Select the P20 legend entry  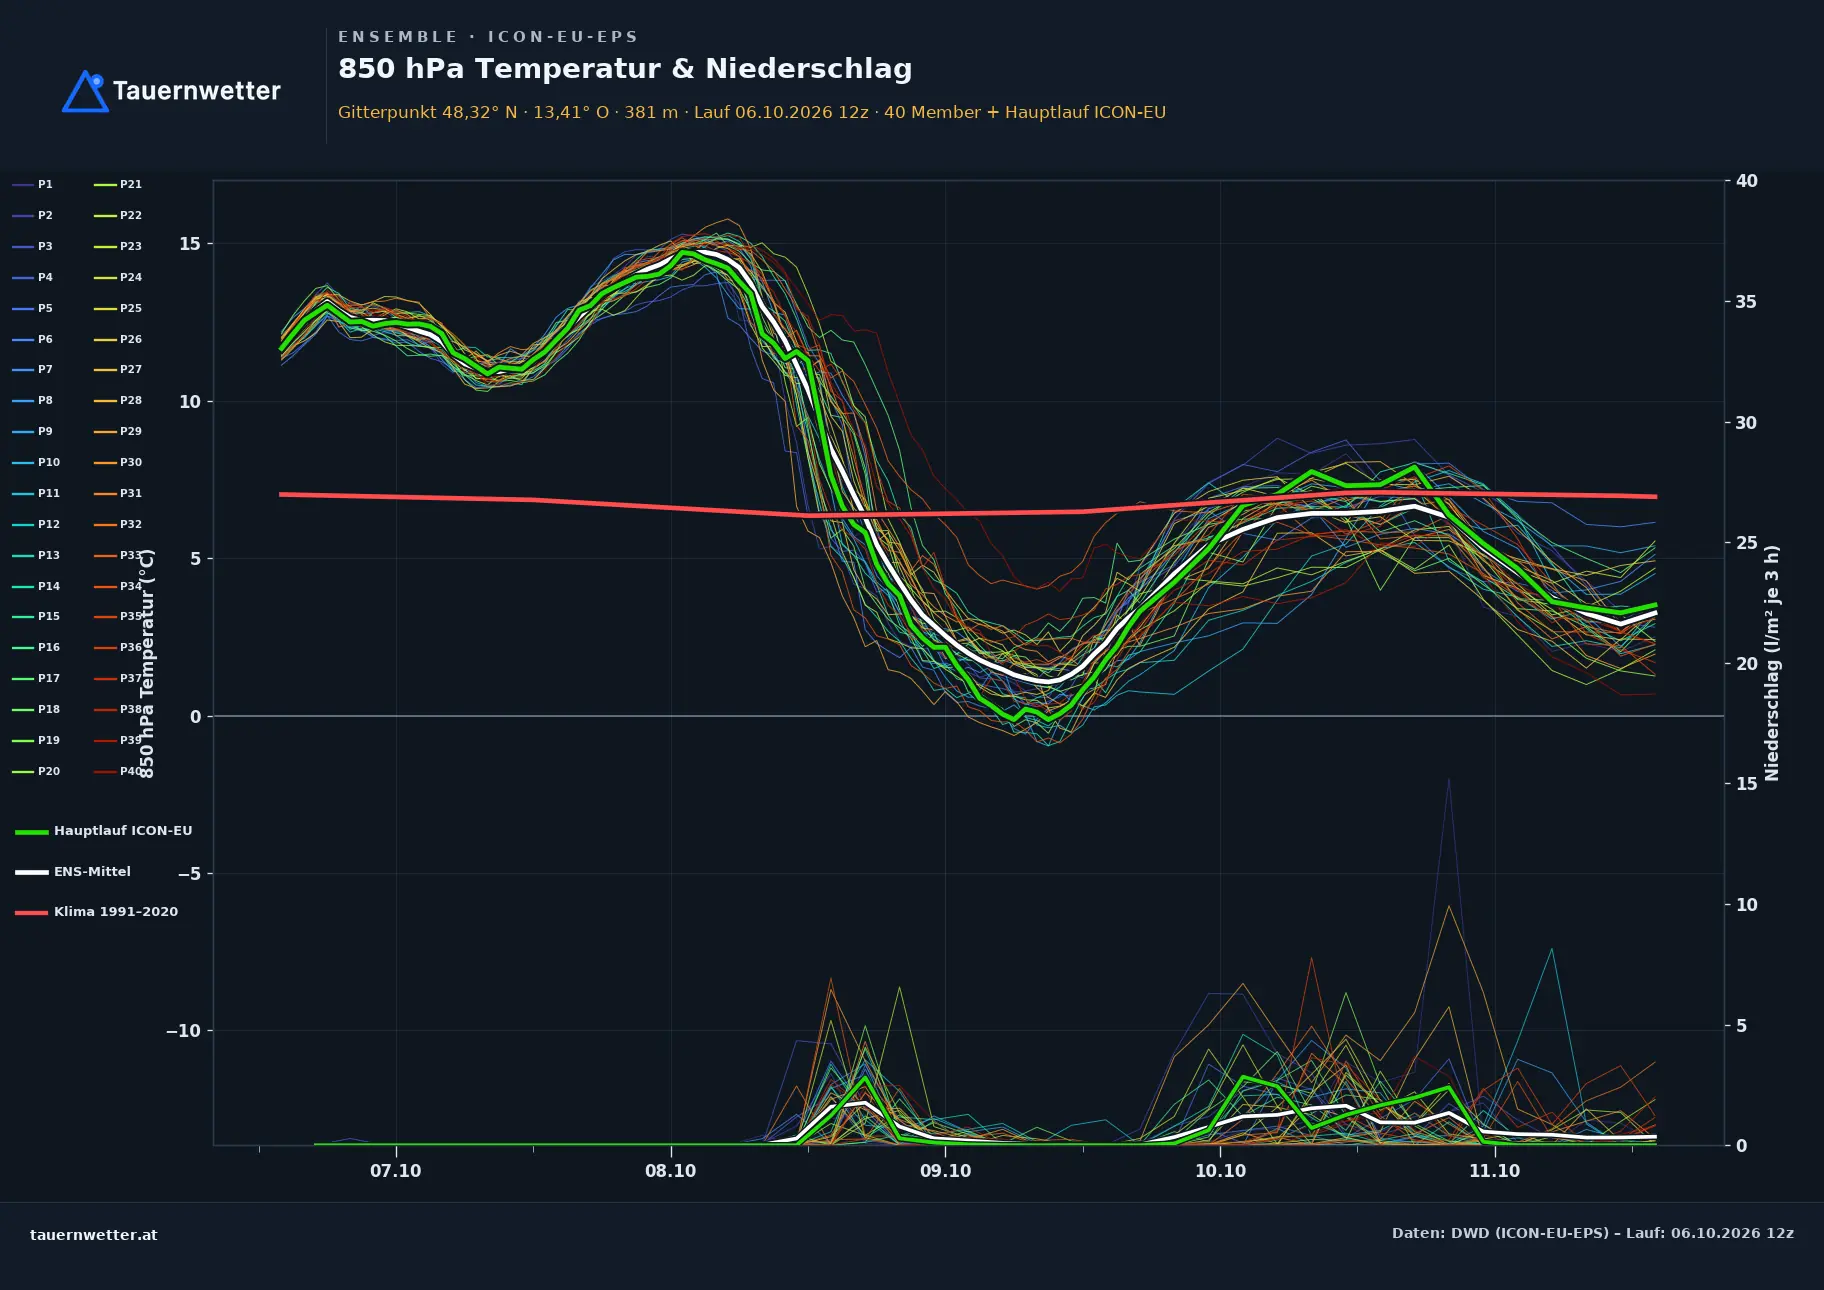(x=36, y=771)
